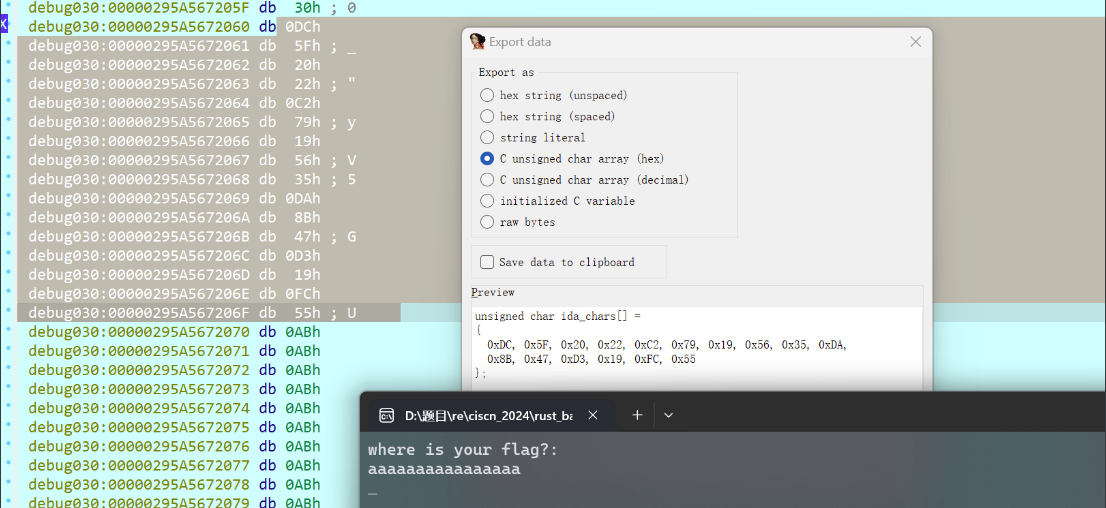Choose C unsigned char array (decimal)
This screenshot has width=1106, height=508.
click(x=487, y=180)
